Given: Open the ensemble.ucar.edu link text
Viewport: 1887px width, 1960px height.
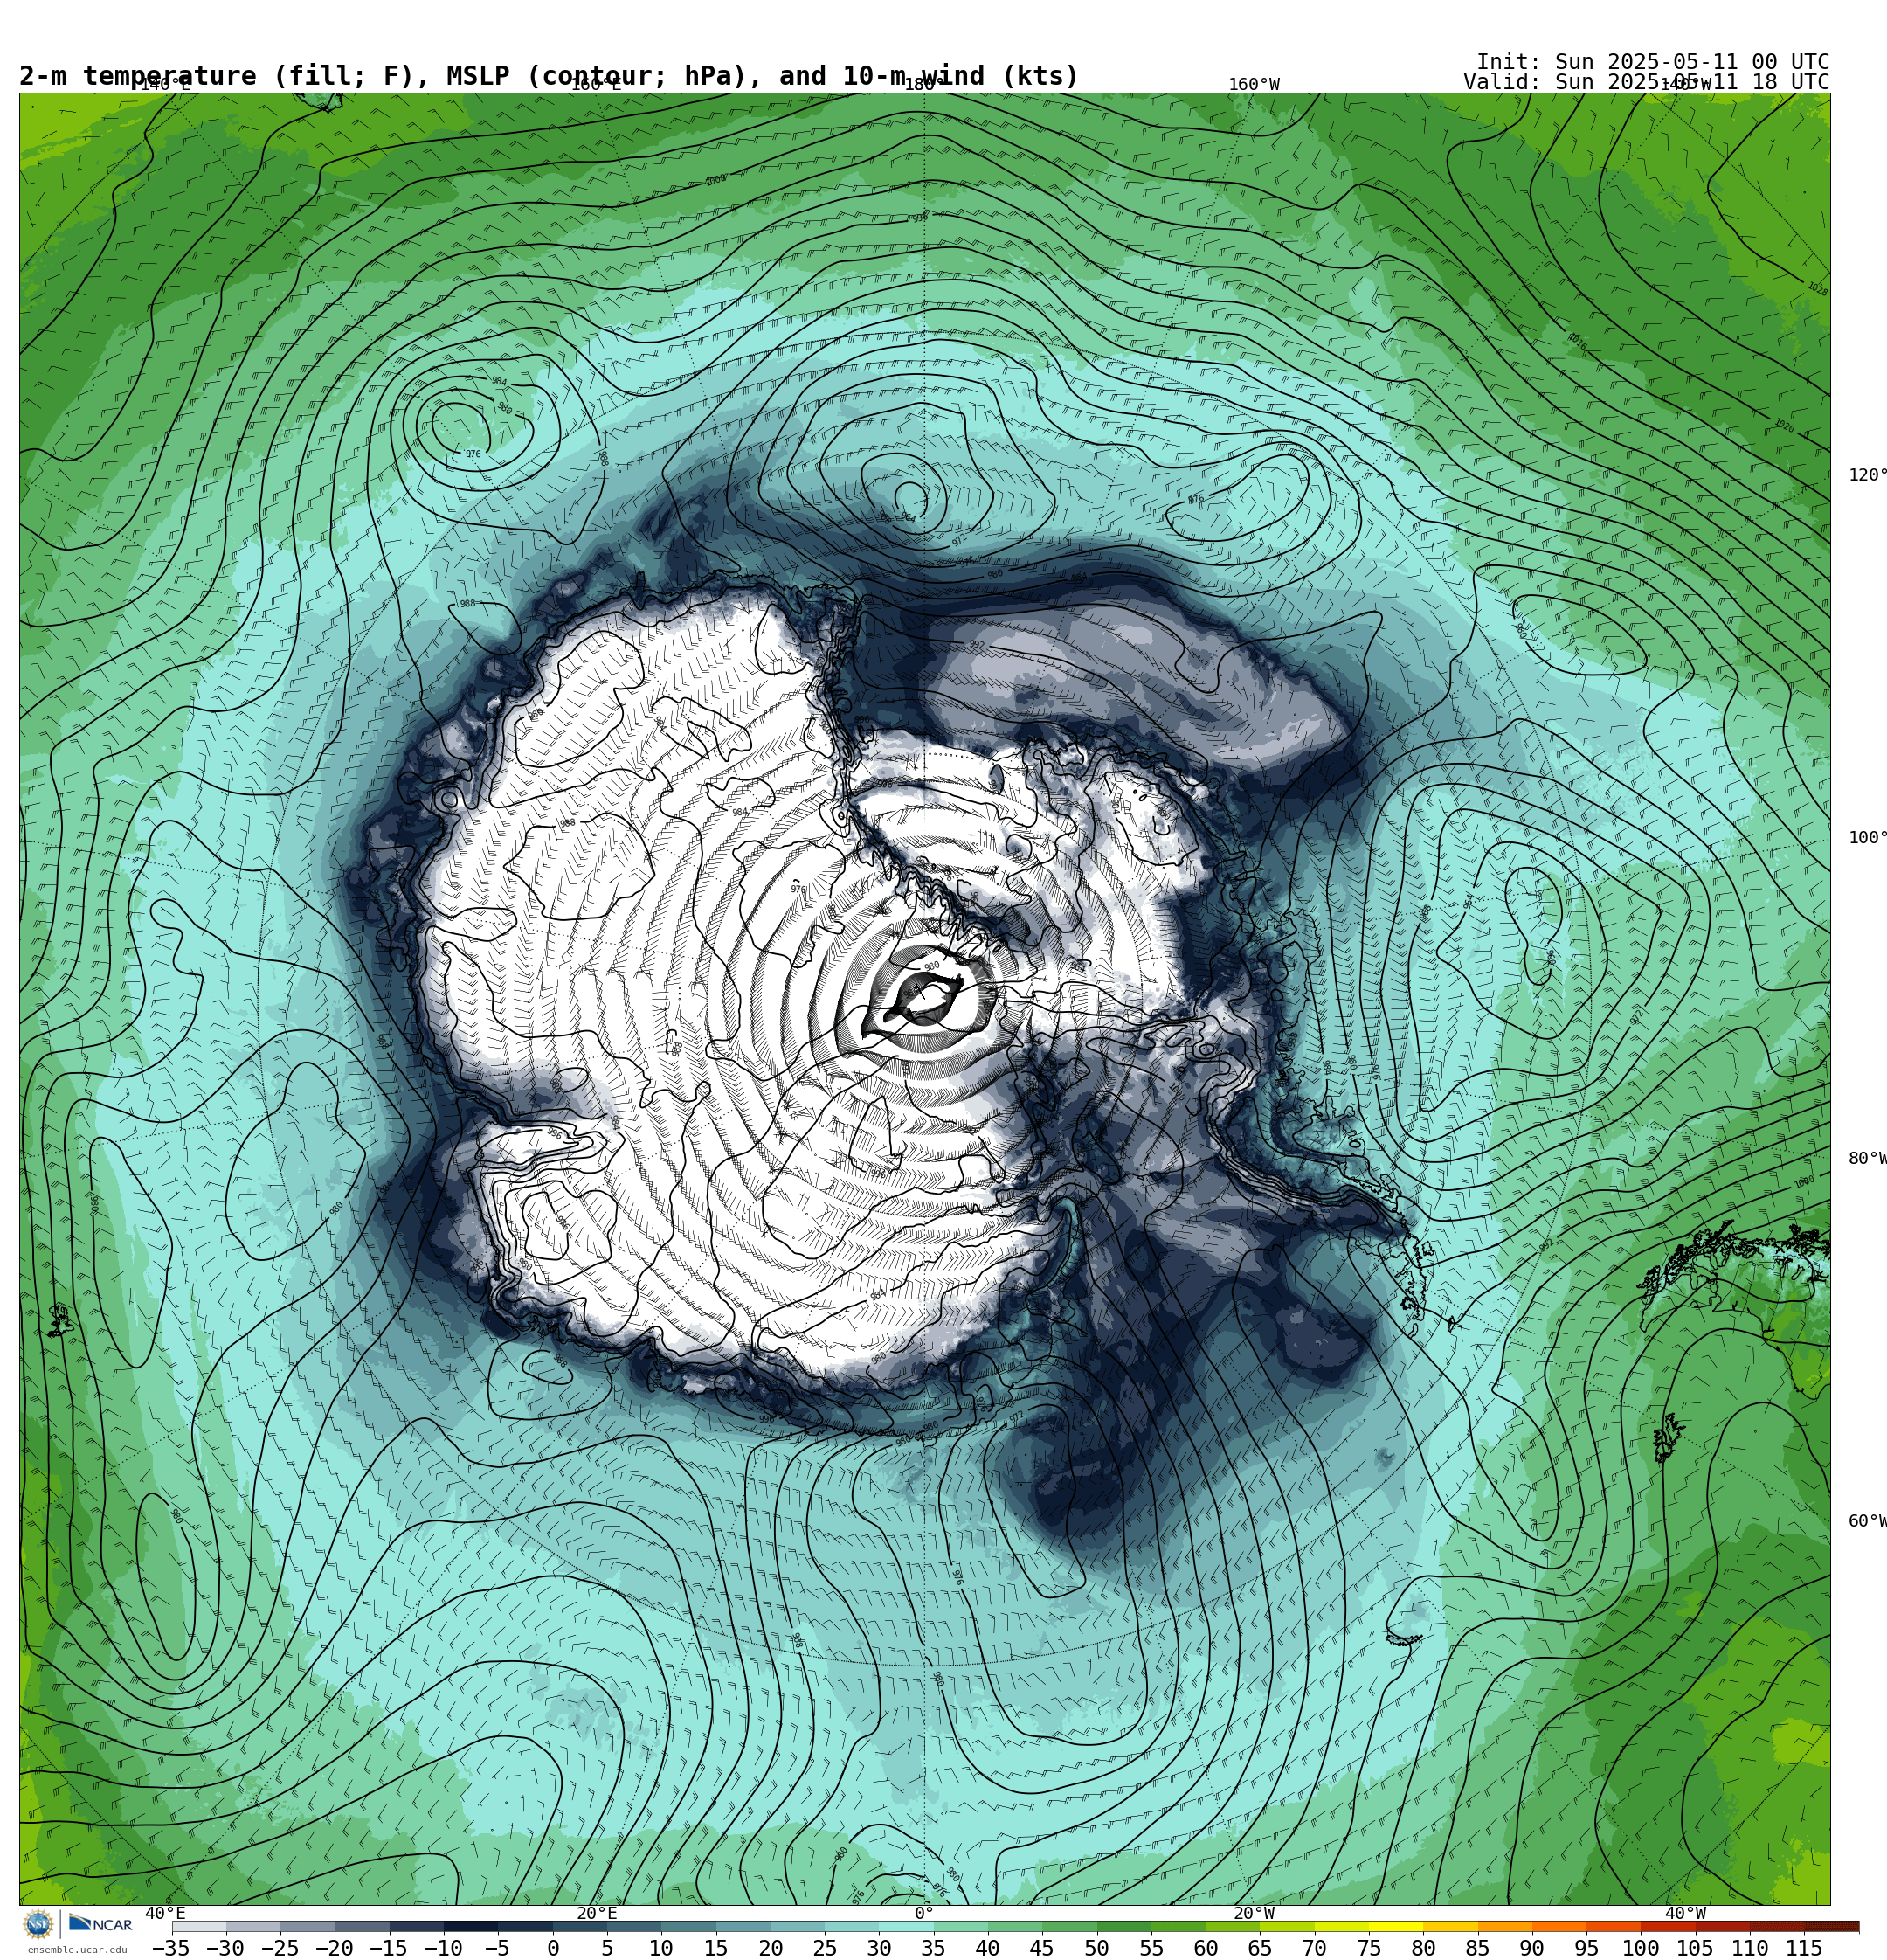Looking at the screenshot, I should (77, 1949).
